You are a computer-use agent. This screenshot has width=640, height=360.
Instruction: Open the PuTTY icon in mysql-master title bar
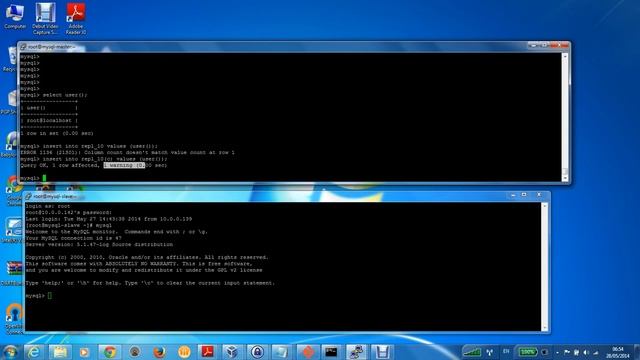23,47
